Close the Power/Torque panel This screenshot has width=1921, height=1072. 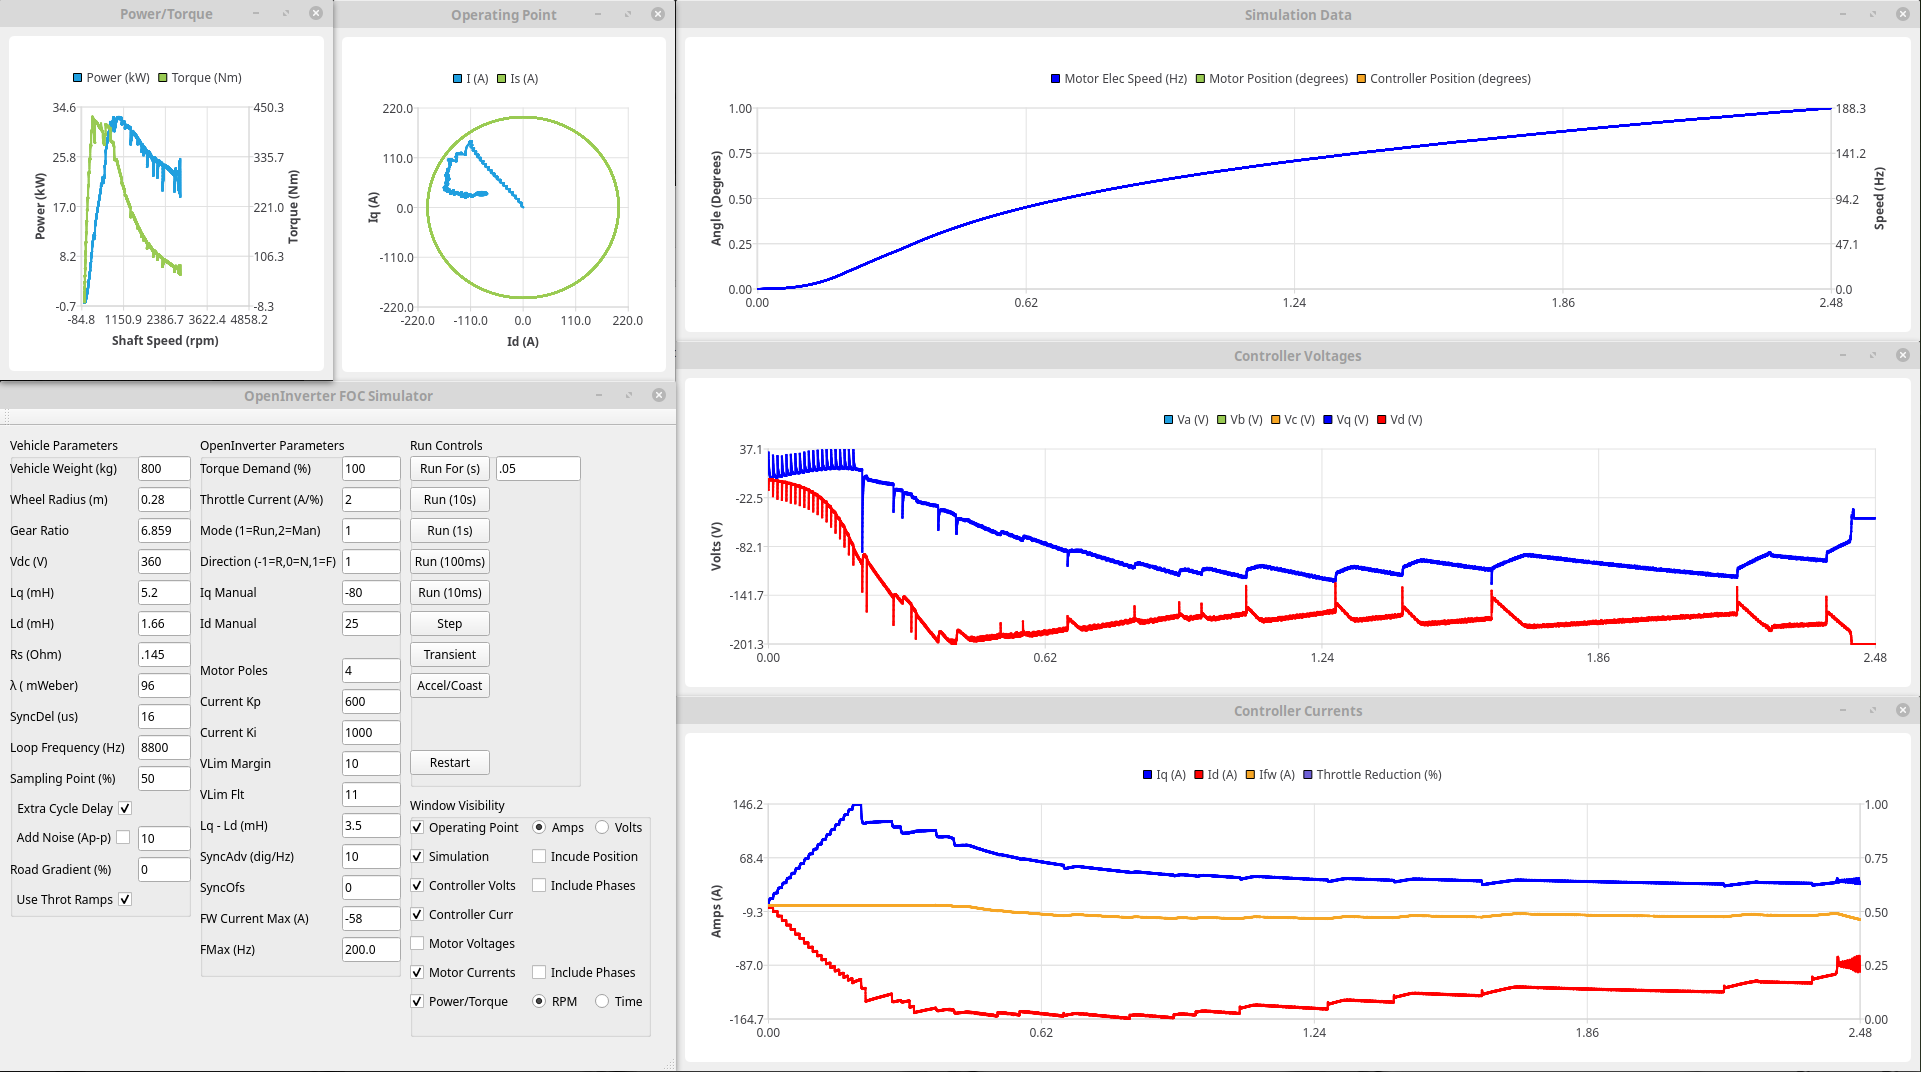coord(316,14)
